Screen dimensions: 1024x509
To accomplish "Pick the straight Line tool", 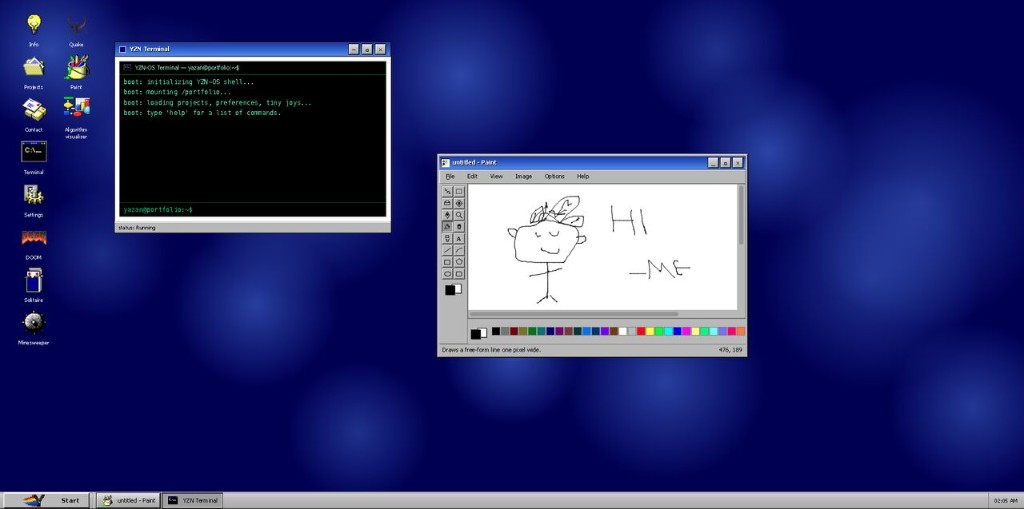I will point(447,250).
